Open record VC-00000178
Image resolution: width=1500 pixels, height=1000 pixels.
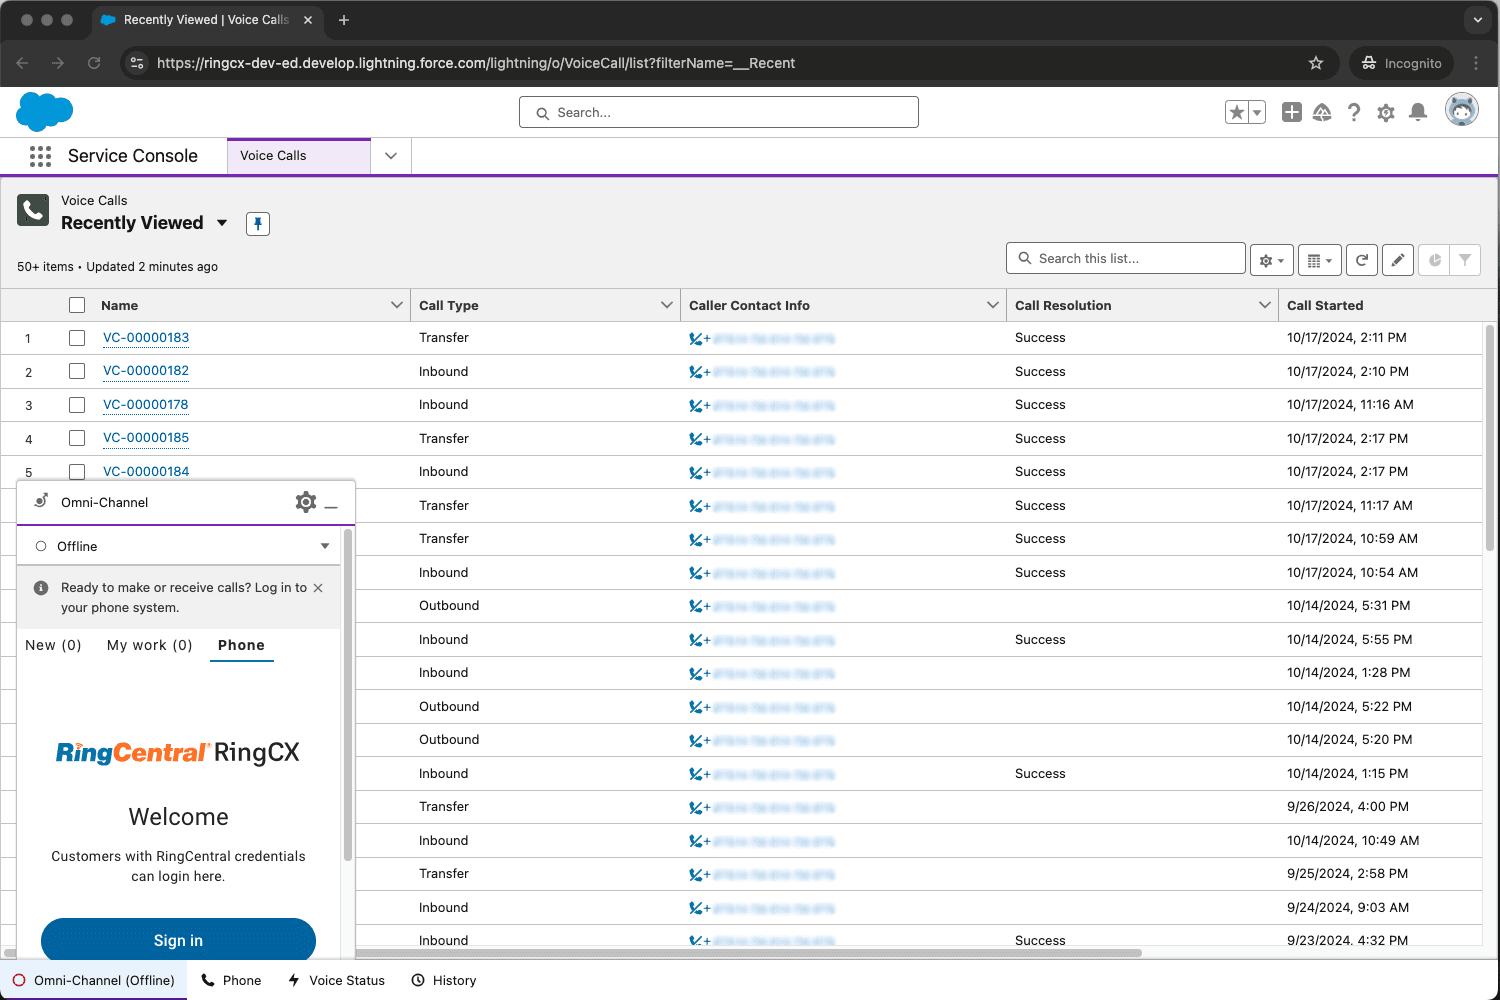pos(145,405)
